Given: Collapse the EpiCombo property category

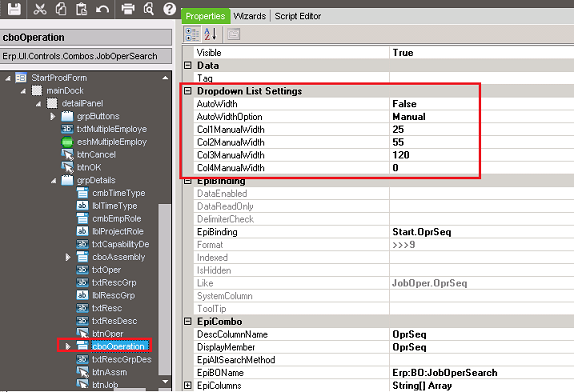Looking at the screenshot, I should point(188,322).
